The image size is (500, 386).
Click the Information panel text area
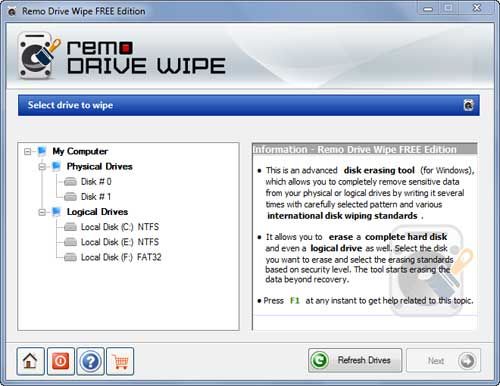pyautogui.click(x=365, y=237)
